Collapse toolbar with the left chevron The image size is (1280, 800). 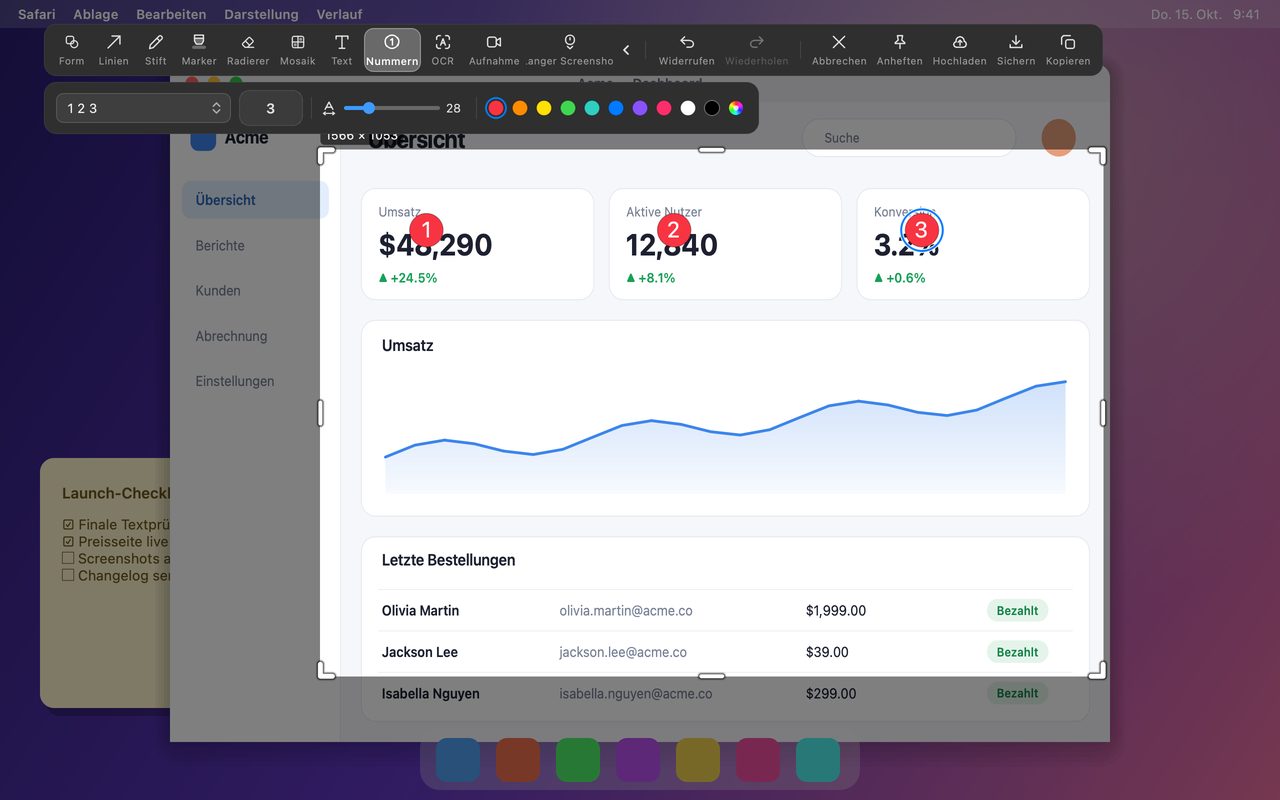[x=626, y=50]
